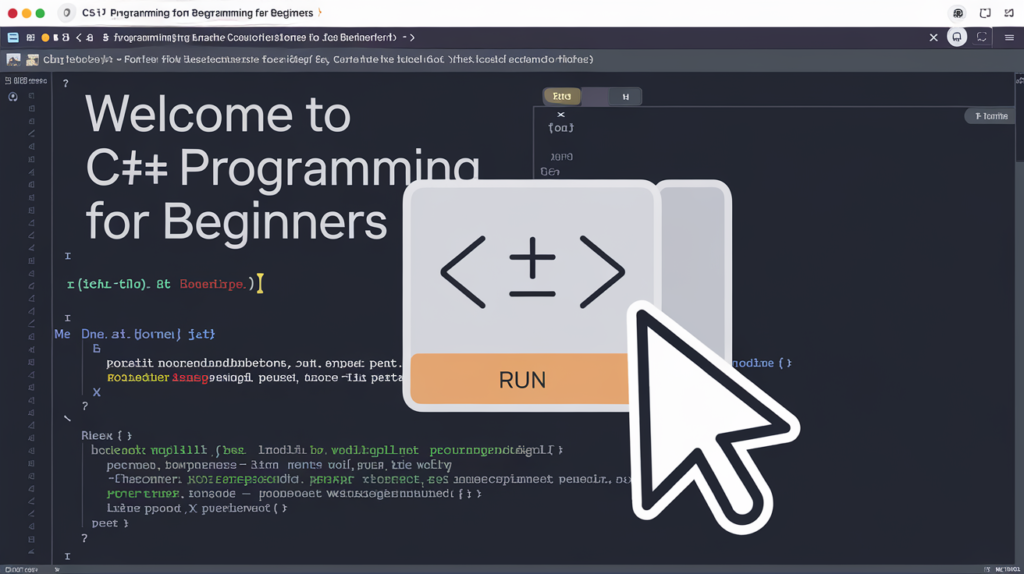Switch to the gray 'H' tab

pos(625,97)
